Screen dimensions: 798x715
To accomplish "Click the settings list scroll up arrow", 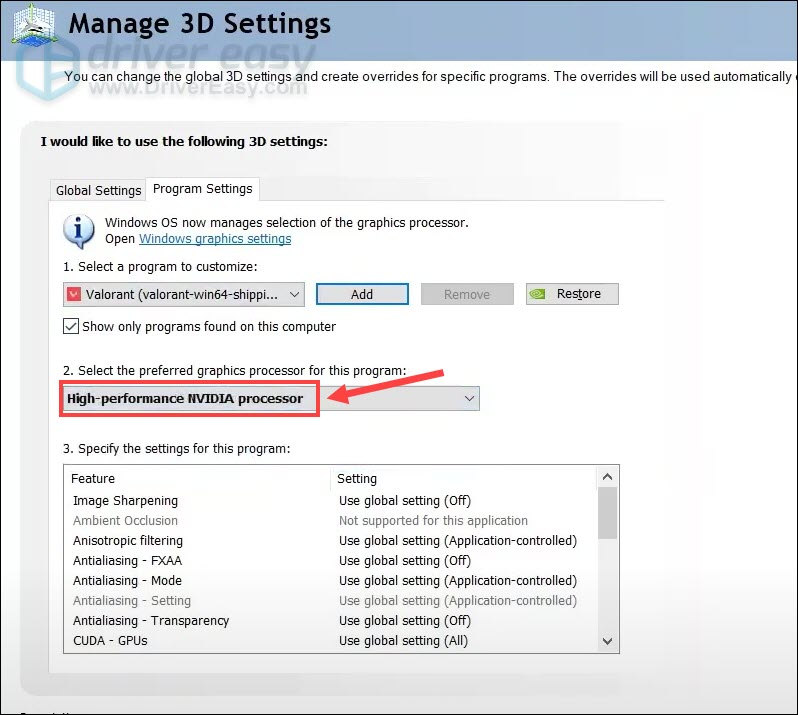I will coord(607,477).
